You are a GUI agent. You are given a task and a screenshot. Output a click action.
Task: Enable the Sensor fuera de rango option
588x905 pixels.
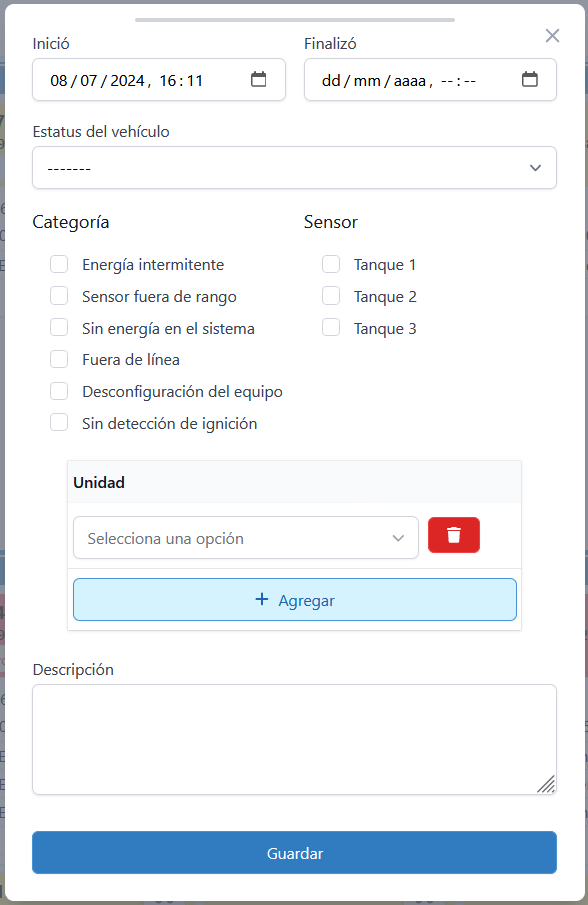tap(59, 296)
